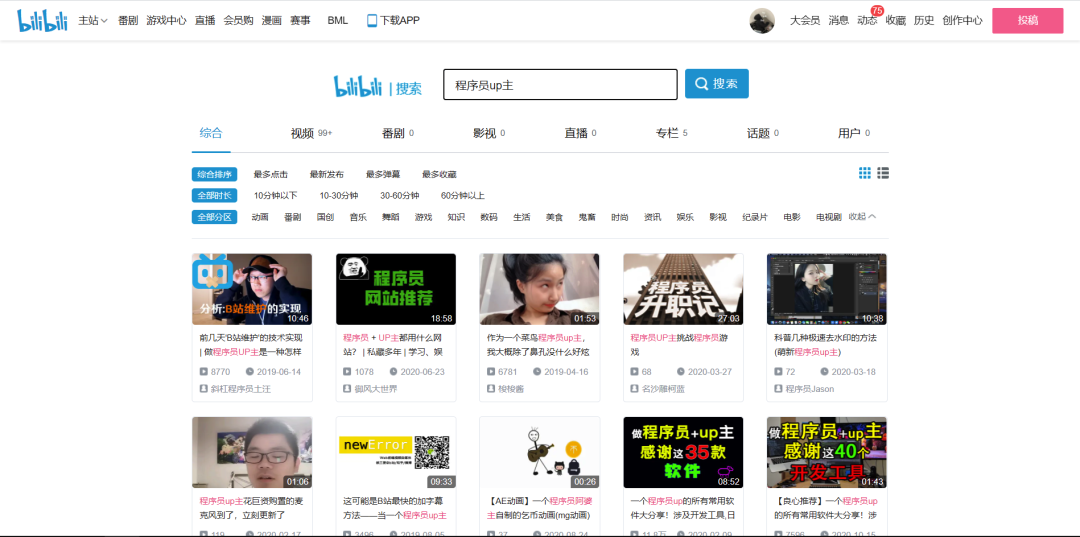Sort results by 最多收藏
The height and width of the screenshot is (537, 1080).
(439, 175)
